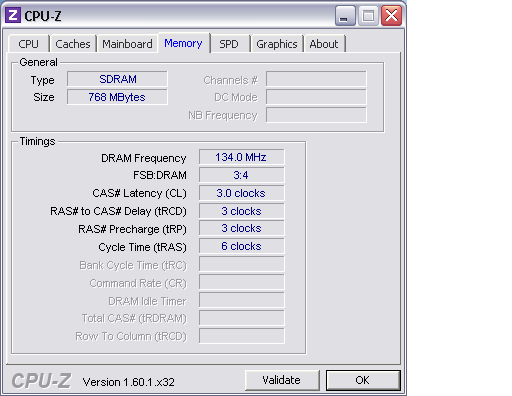
Task: Click the RAS# Precharge value 3 clocks
Action: coord(242,228)
